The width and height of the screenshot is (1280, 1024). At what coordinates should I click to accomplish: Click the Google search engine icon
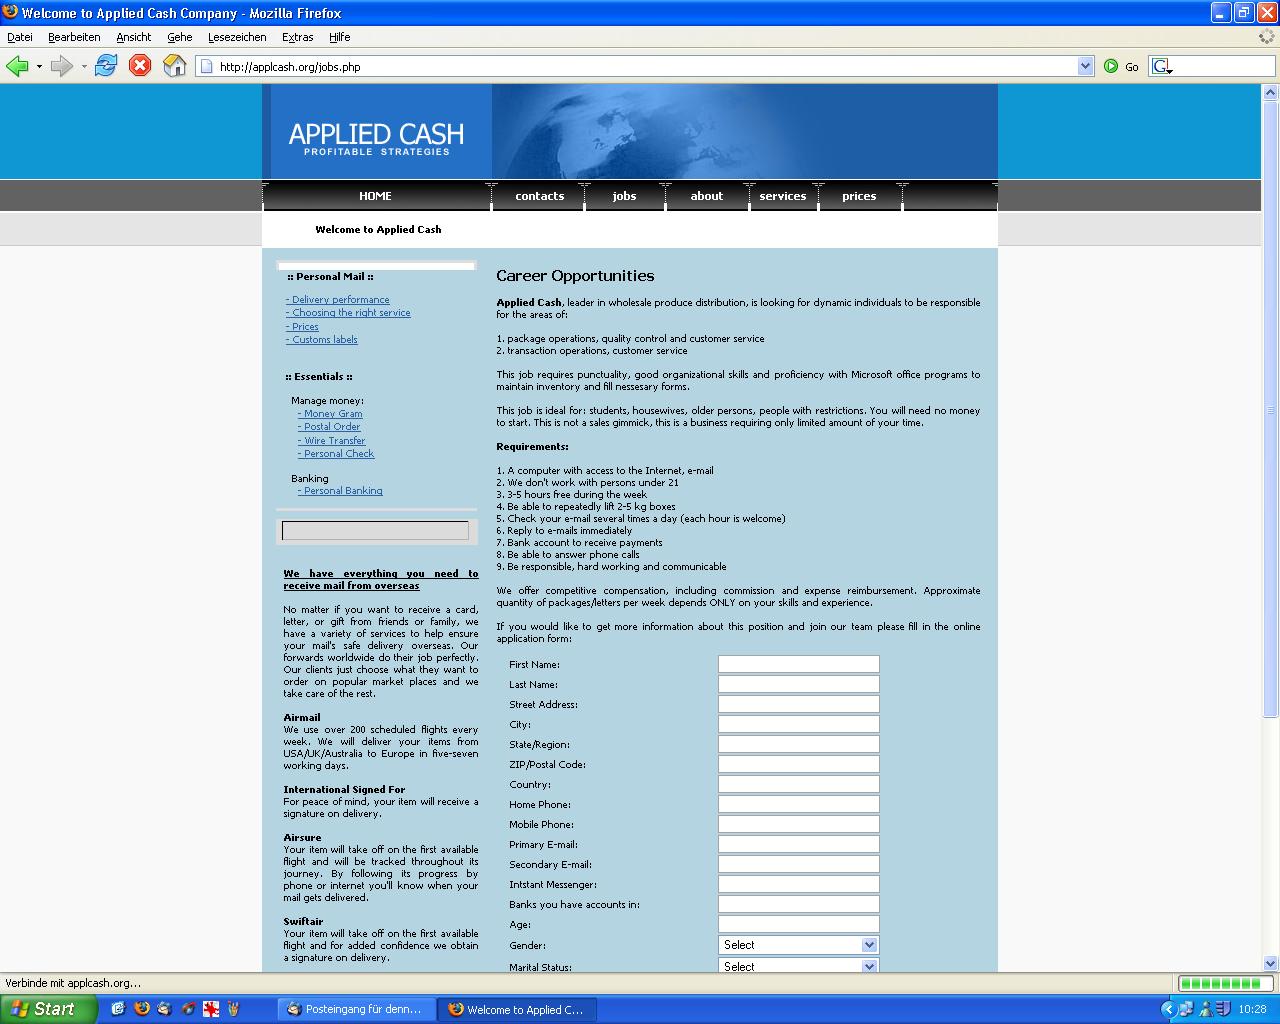(1160, 66)
